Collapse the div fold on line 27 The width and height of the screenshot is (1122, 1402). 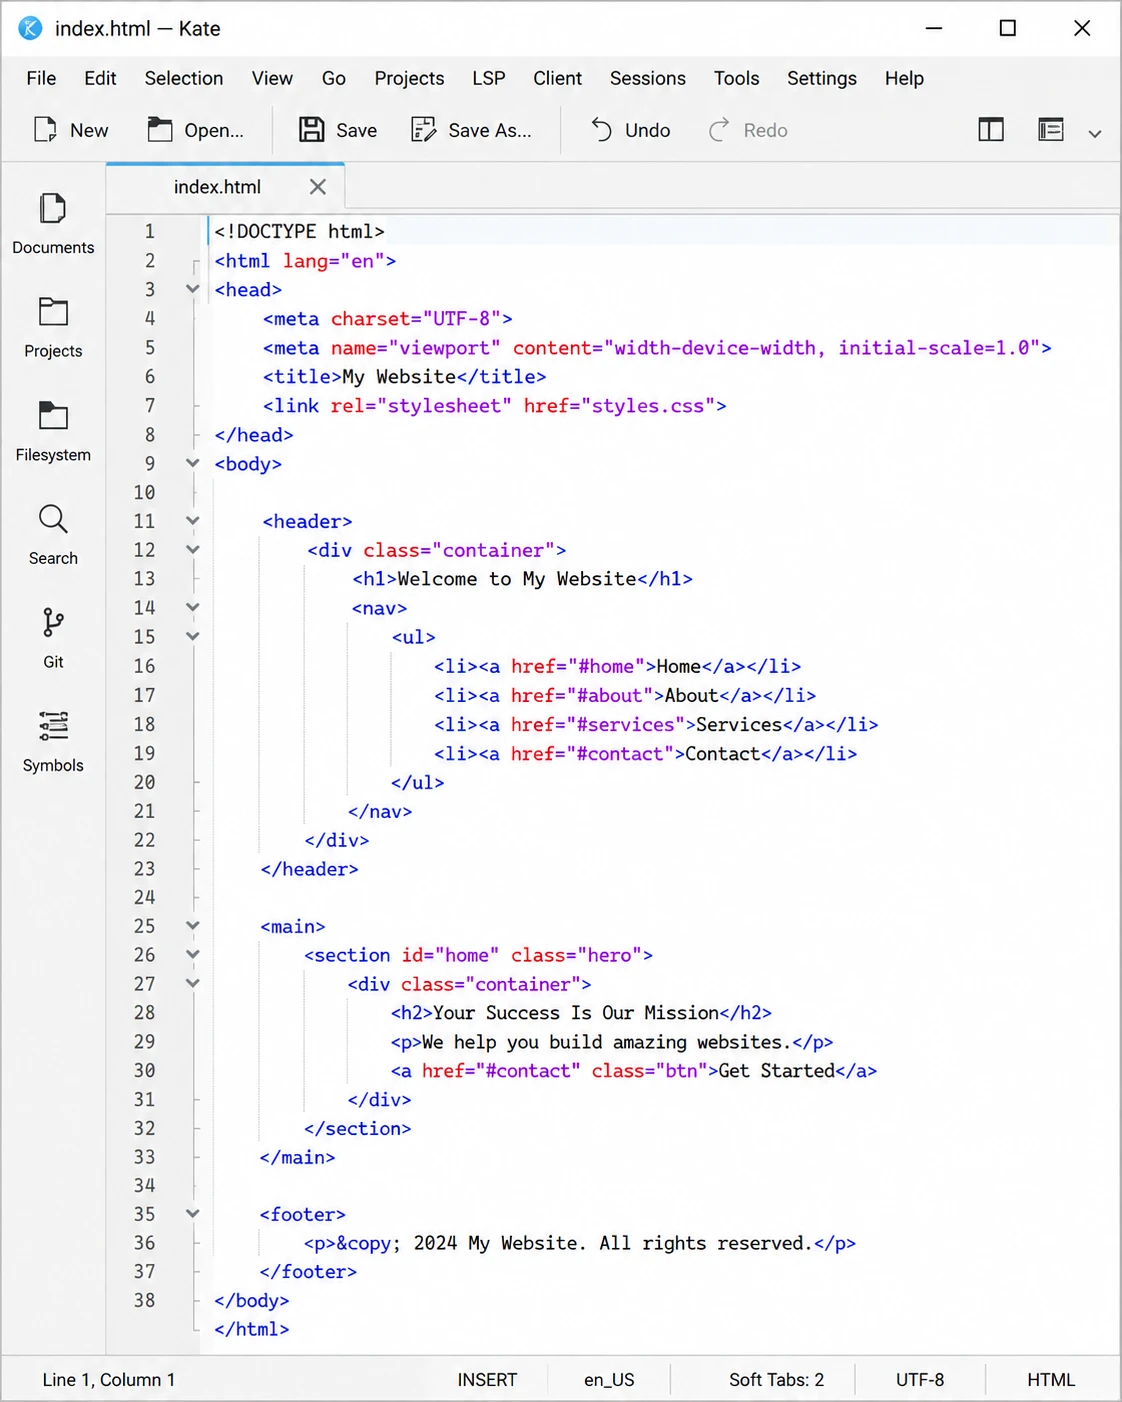193,984
